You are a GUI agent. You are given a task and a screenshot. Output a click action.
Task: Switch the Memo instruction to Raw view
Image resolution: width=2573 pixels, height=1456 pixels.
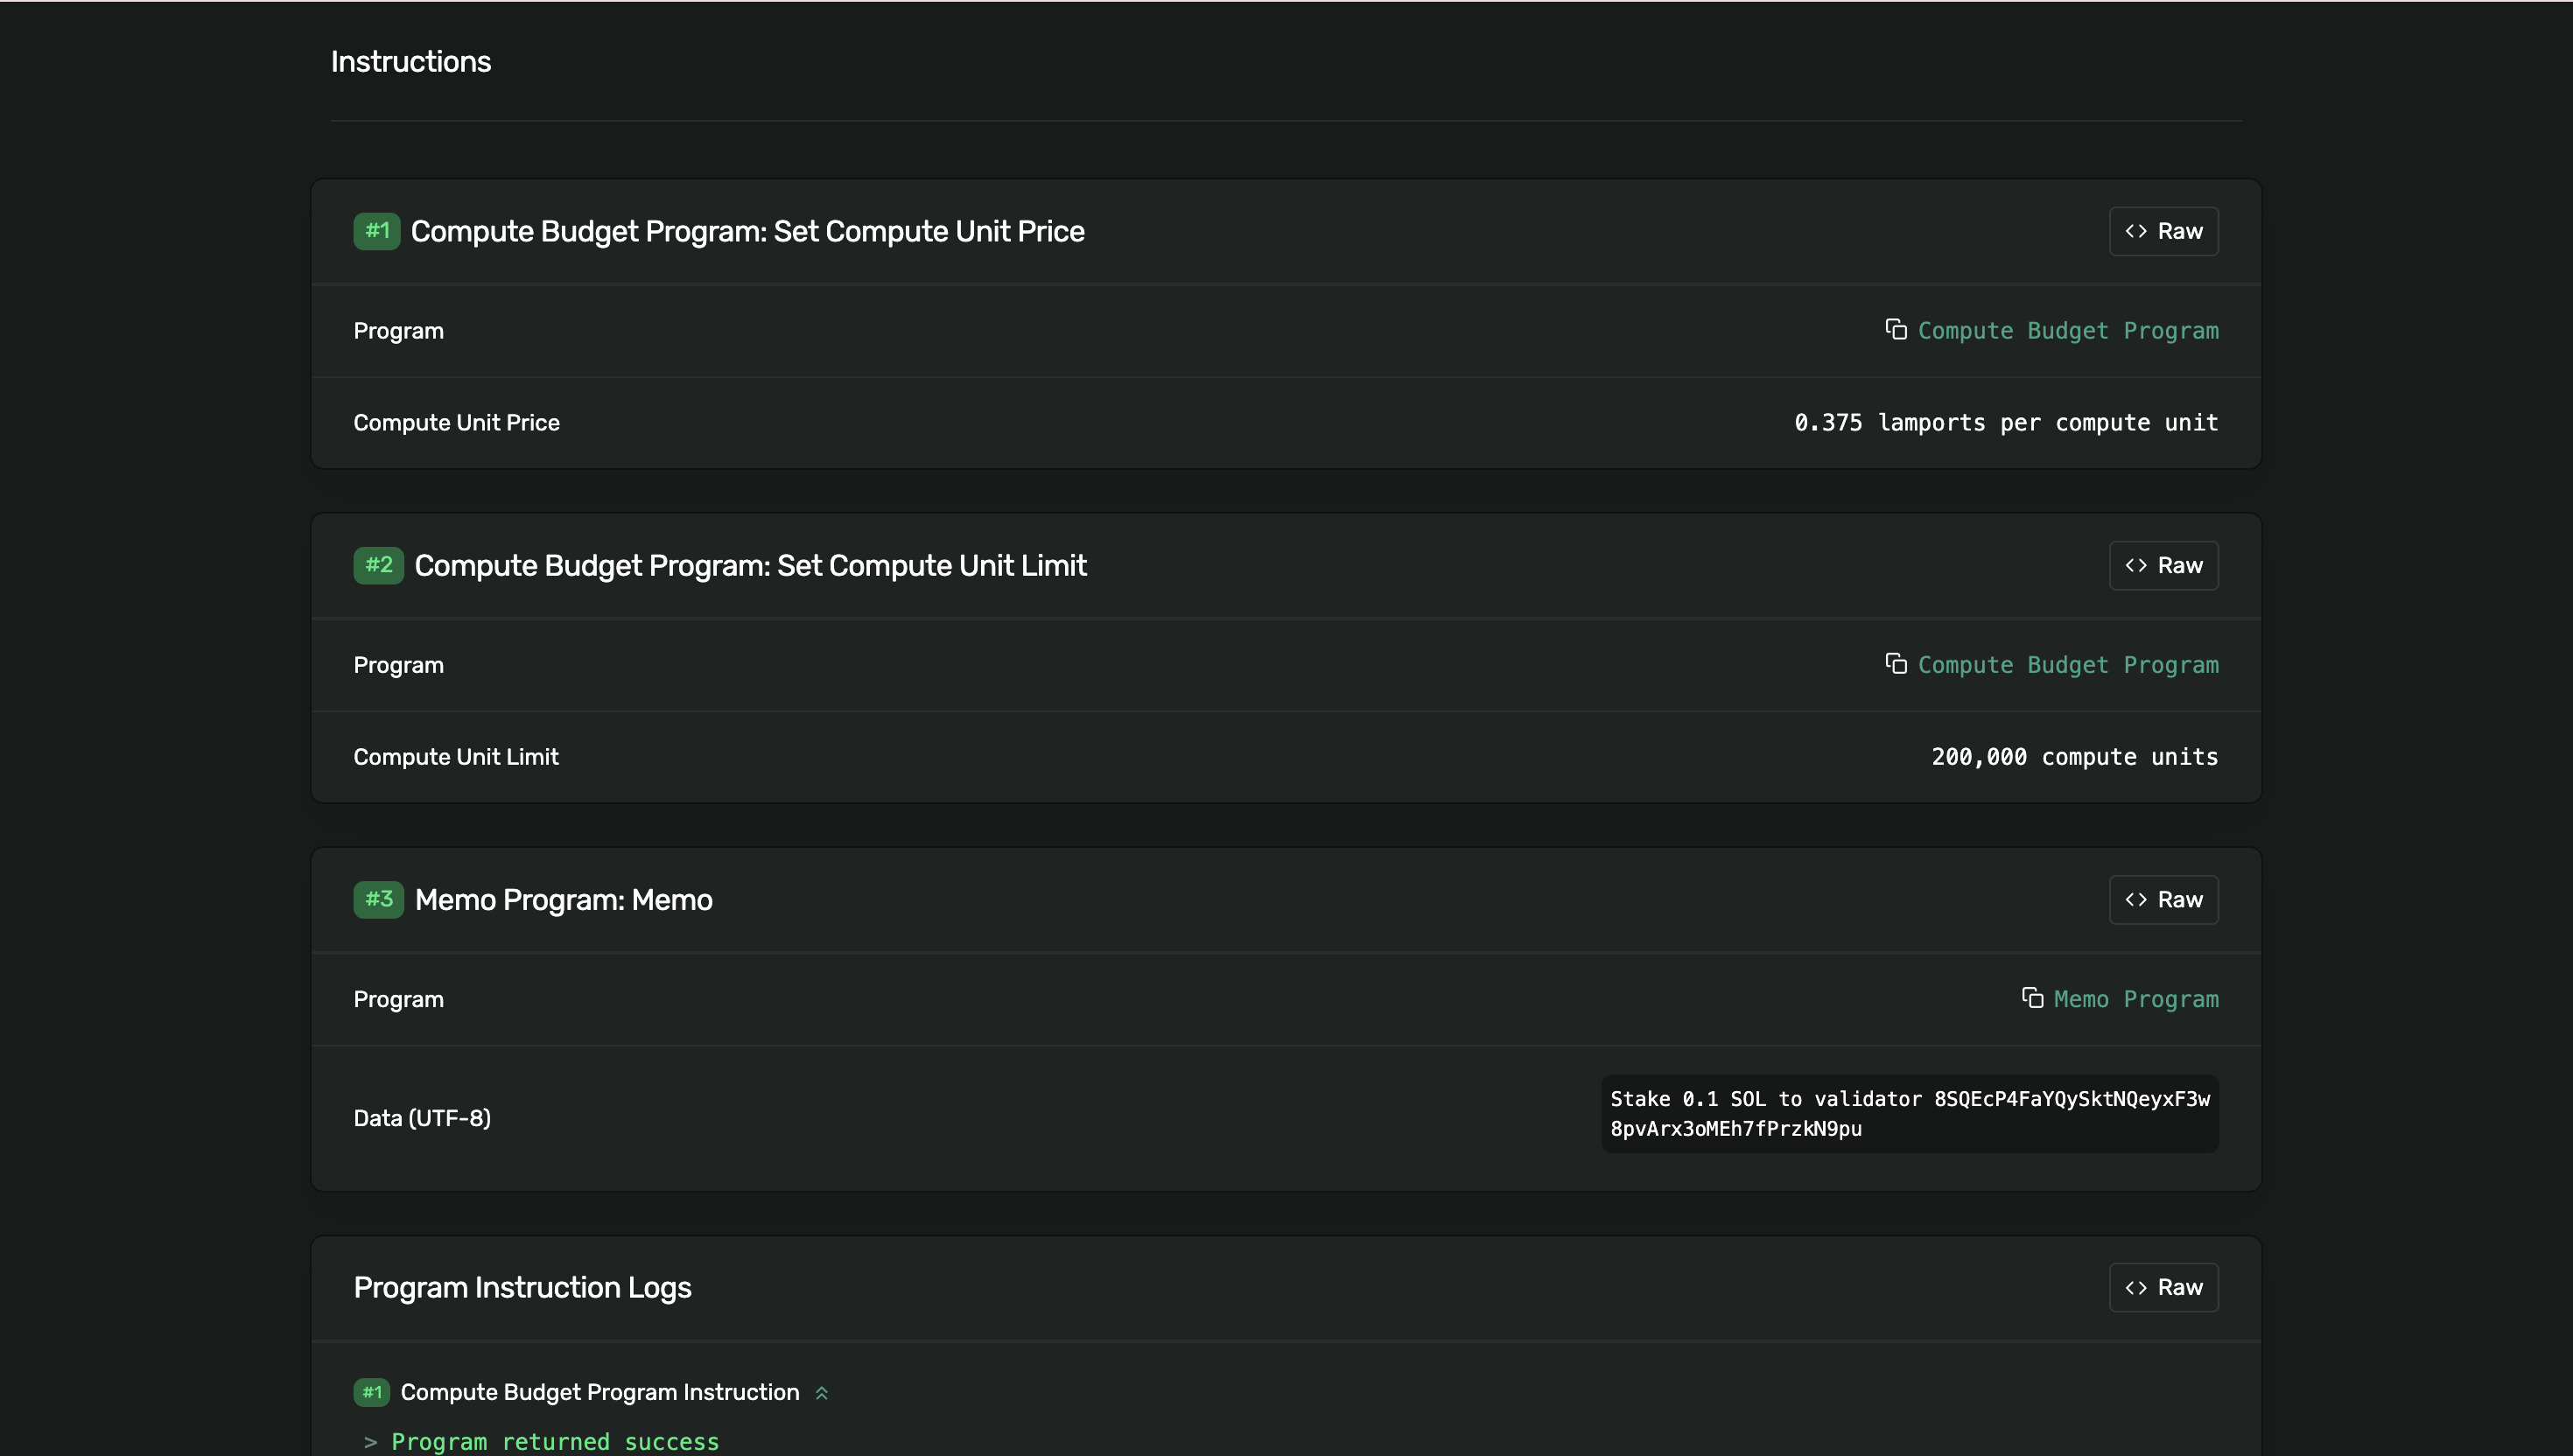pos(2163,899)
